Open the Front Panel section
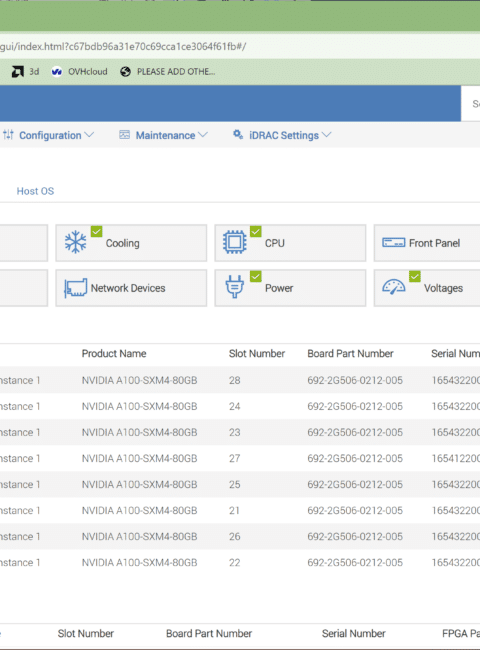This screenshot has height=650, width=480. (x=427, y=243)
